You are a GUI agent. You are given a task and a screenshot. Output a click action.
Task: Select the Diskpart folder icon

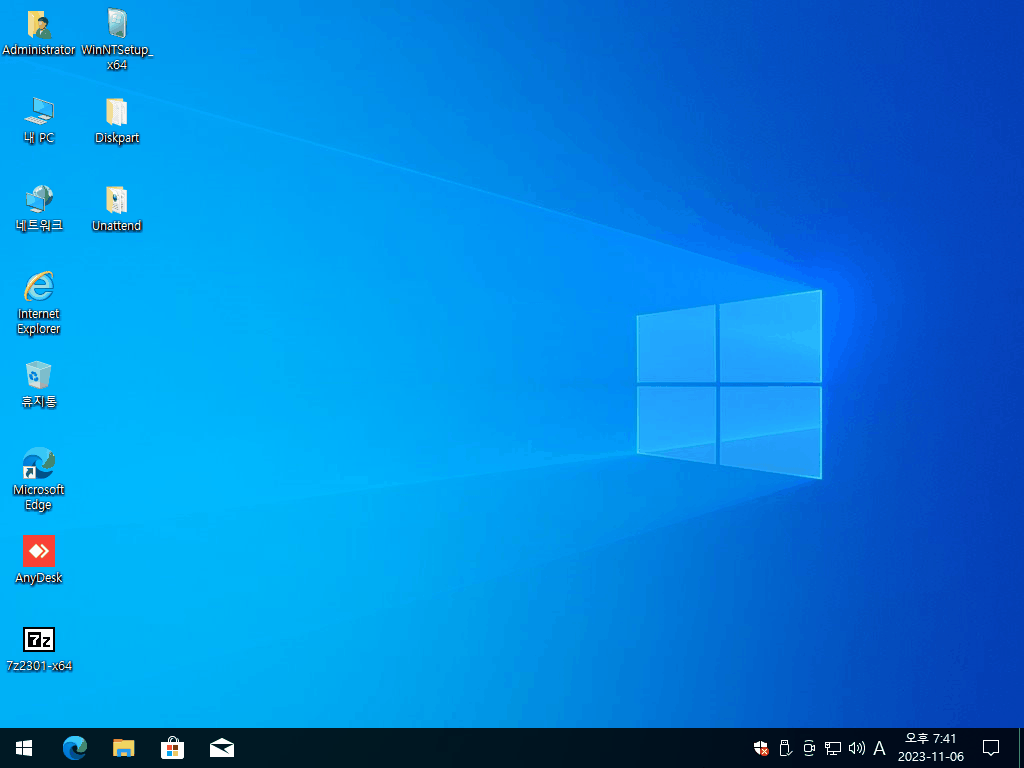pos(117,121)
